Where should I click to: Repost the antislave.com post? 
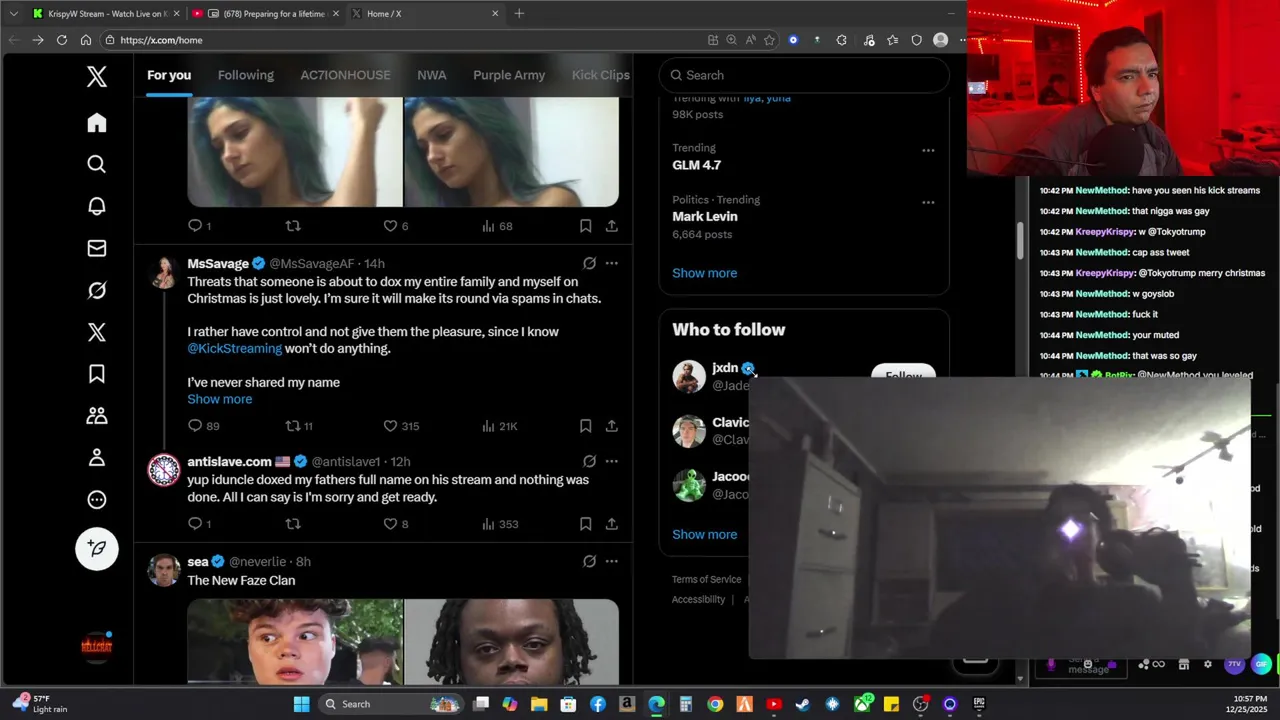pyautogui.click(x=293, y=524)
